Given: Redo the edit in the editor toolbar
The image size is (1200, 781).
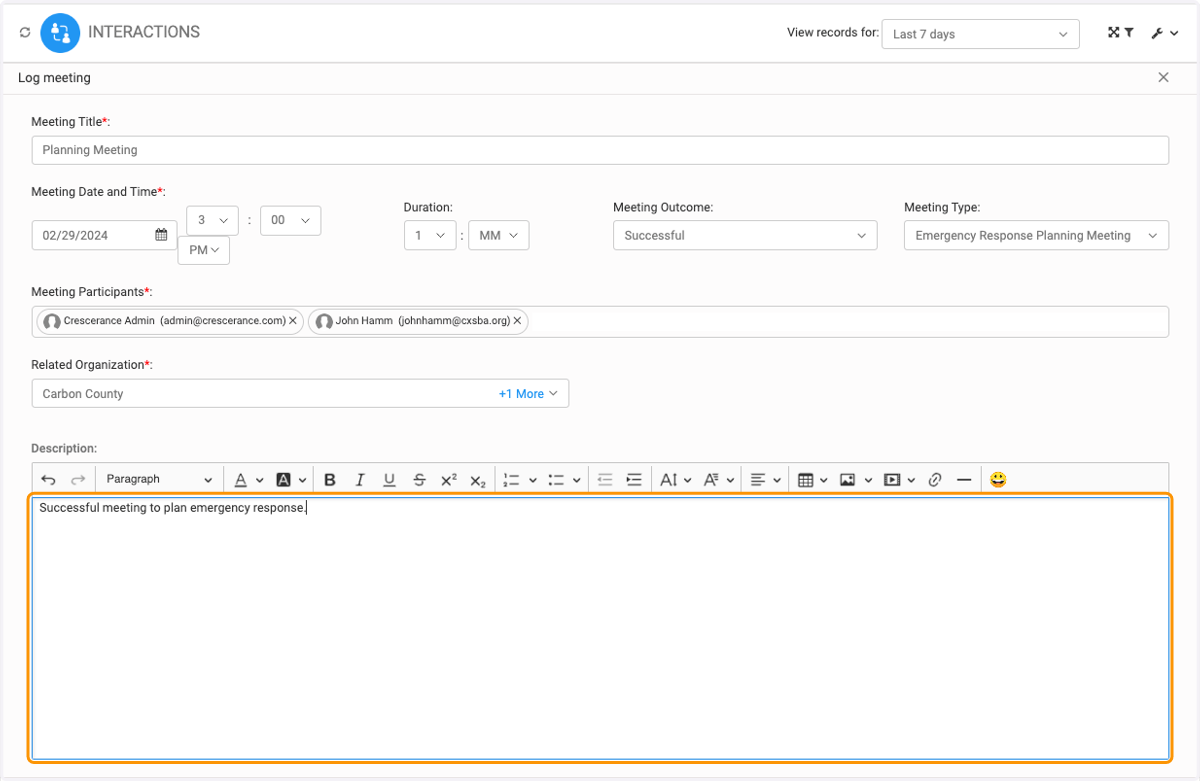Looking at the screenshot, I should click(78, 480).
